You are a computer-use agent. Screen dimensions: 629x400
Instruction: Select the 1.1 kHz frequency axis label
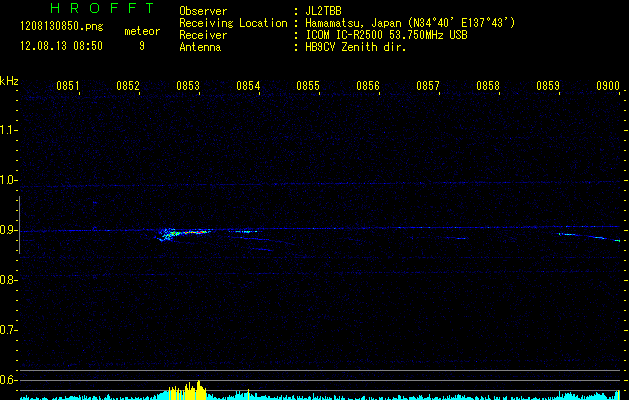point(9,129)
